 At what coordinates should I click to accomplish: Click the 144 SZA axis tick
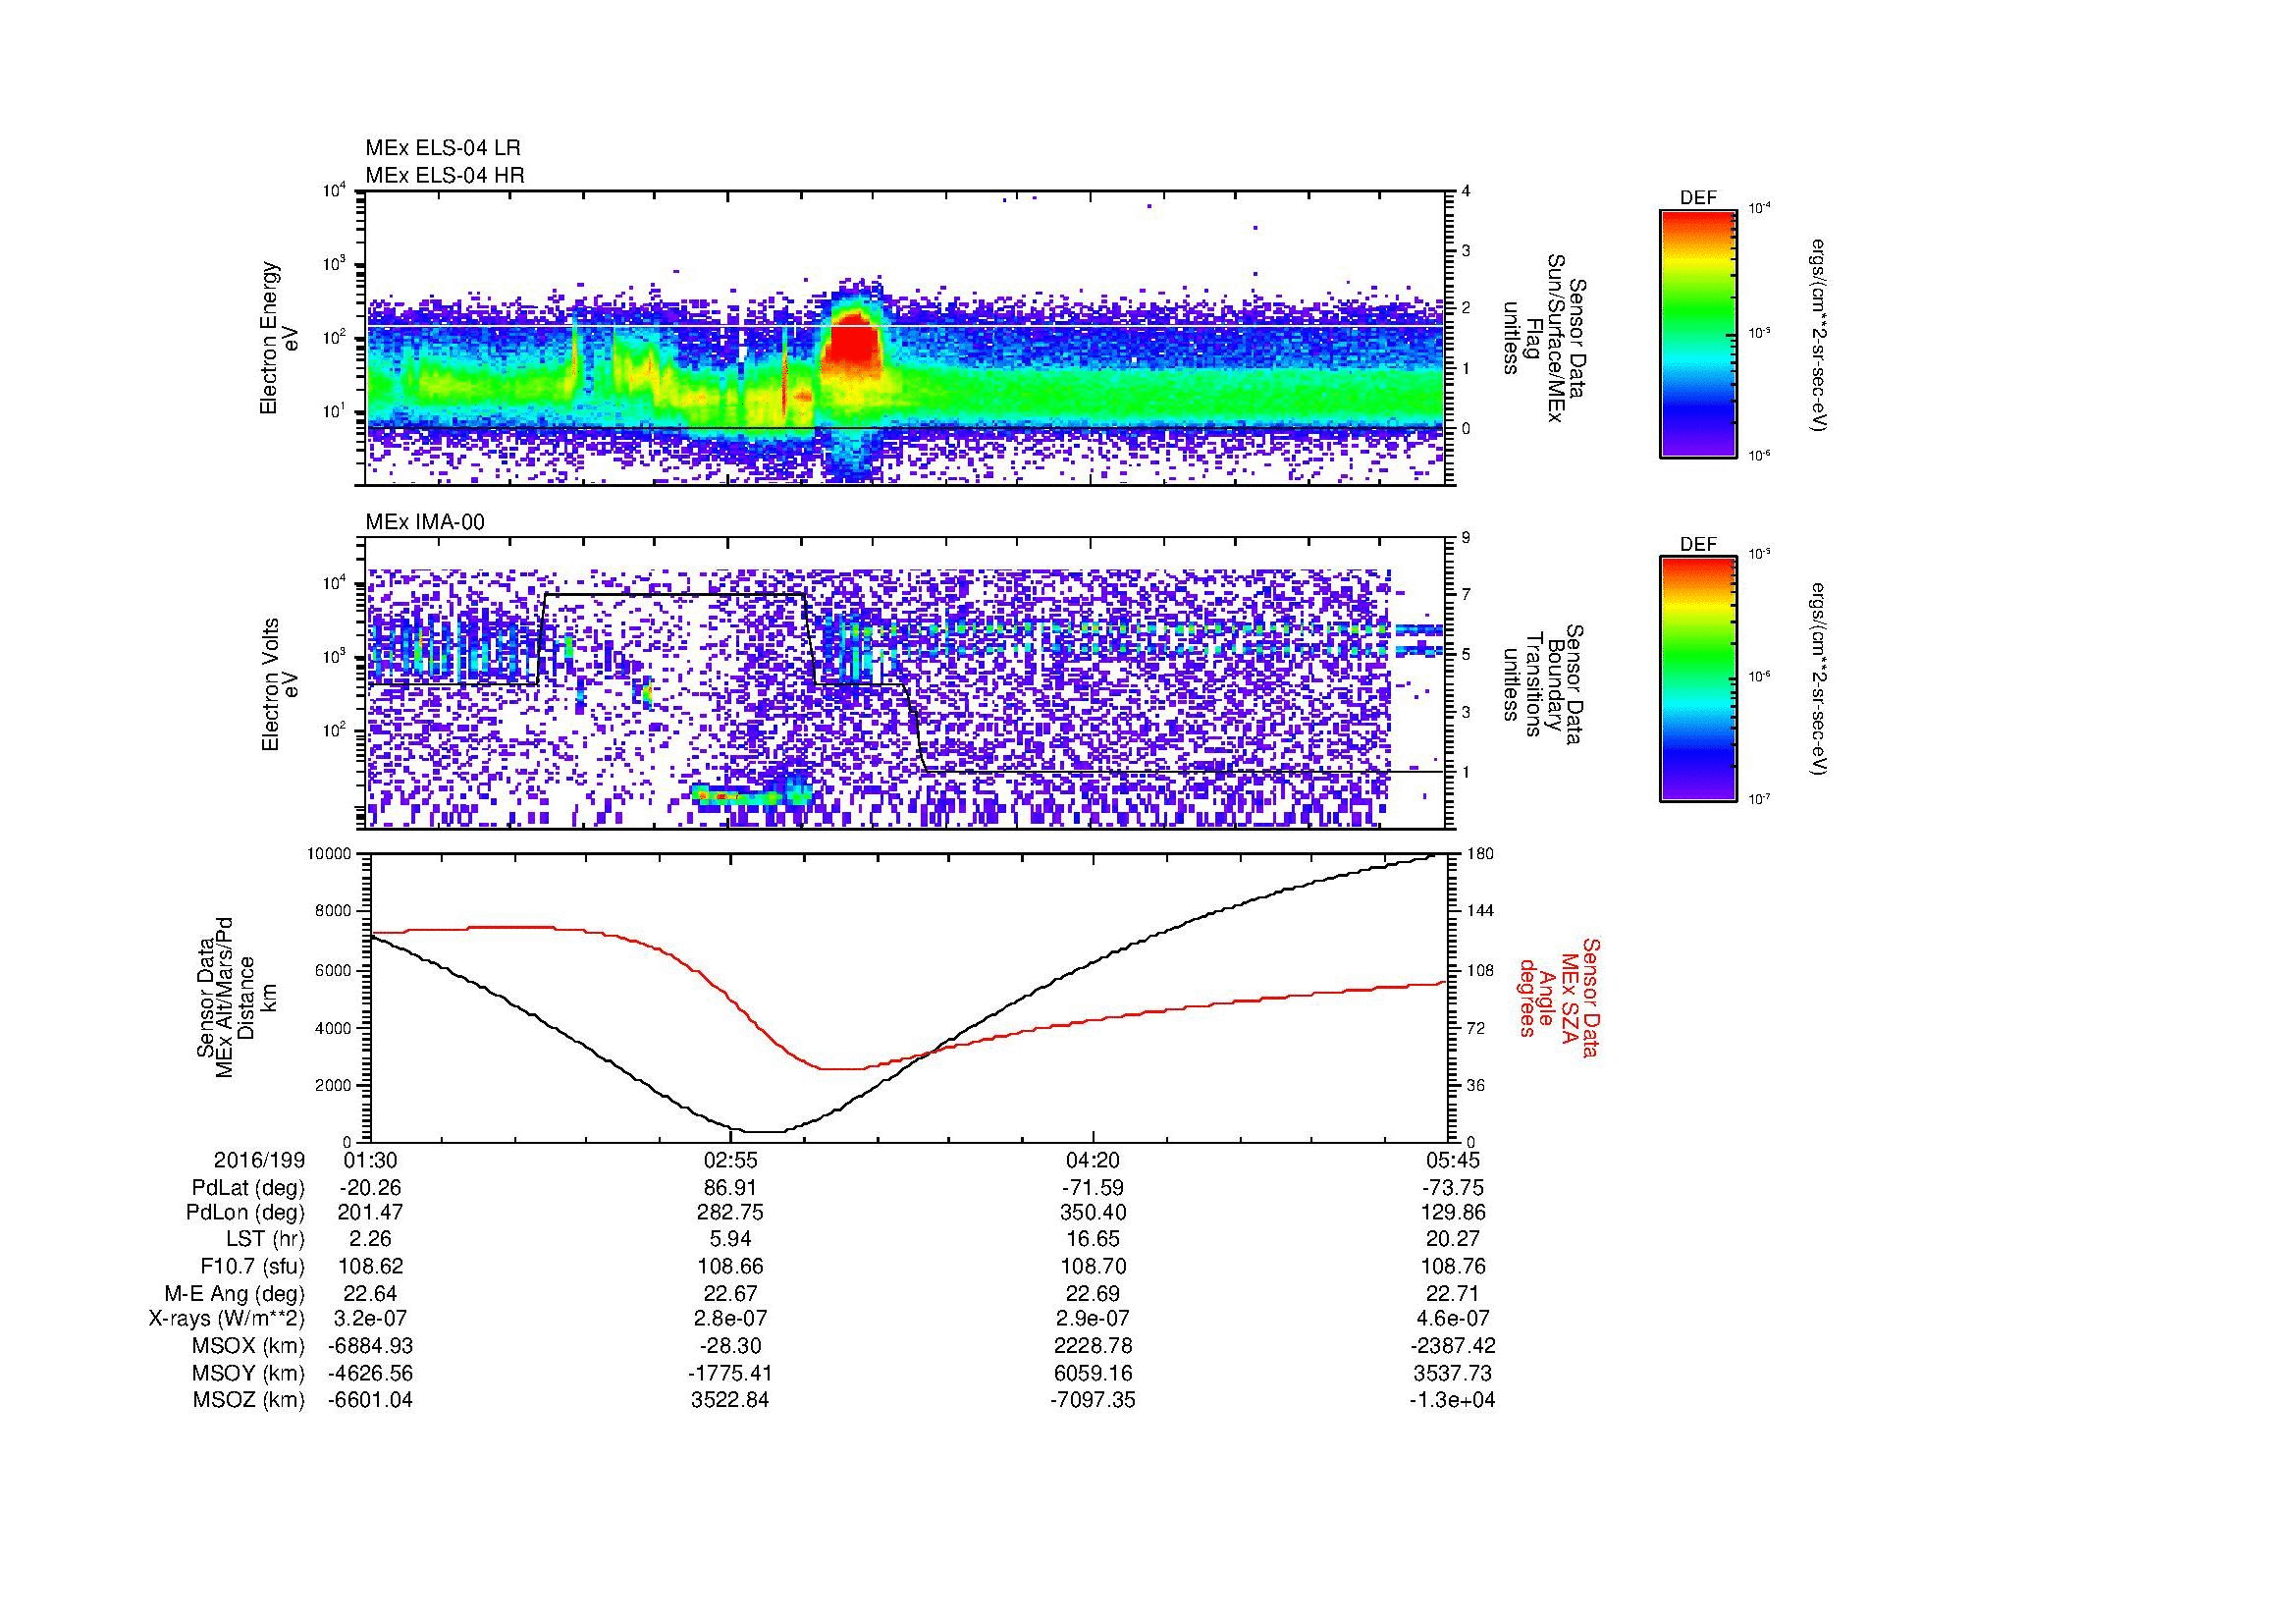(x=1479, y=911)
